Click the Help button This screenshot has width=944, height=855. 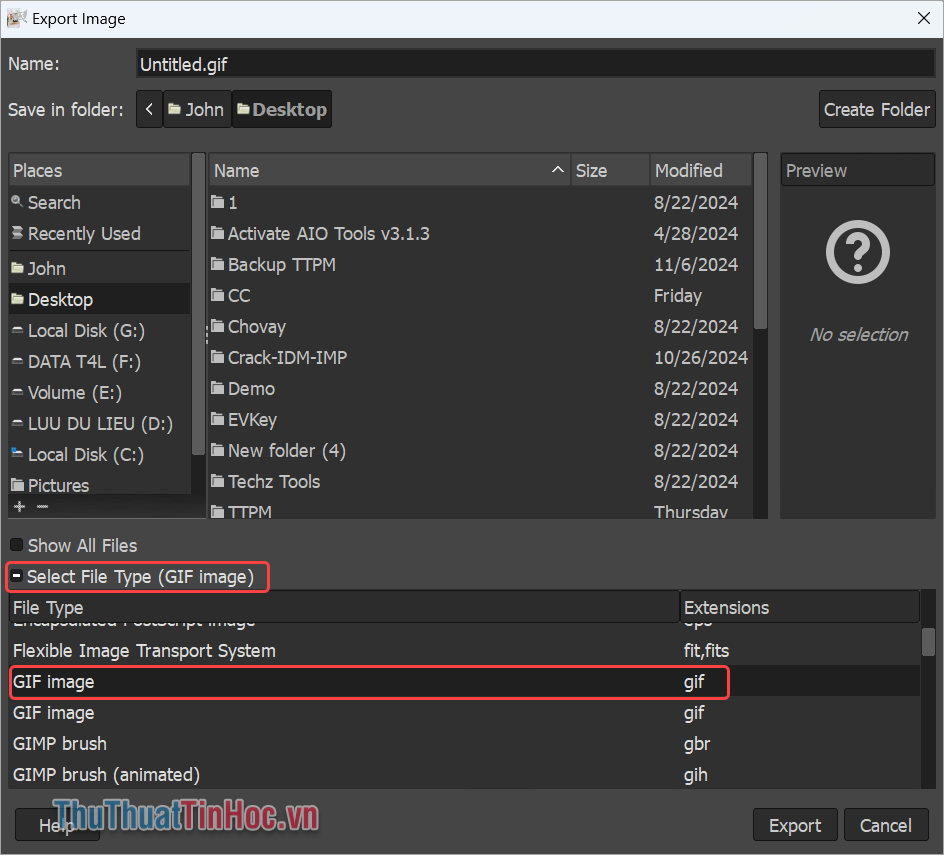57,824
